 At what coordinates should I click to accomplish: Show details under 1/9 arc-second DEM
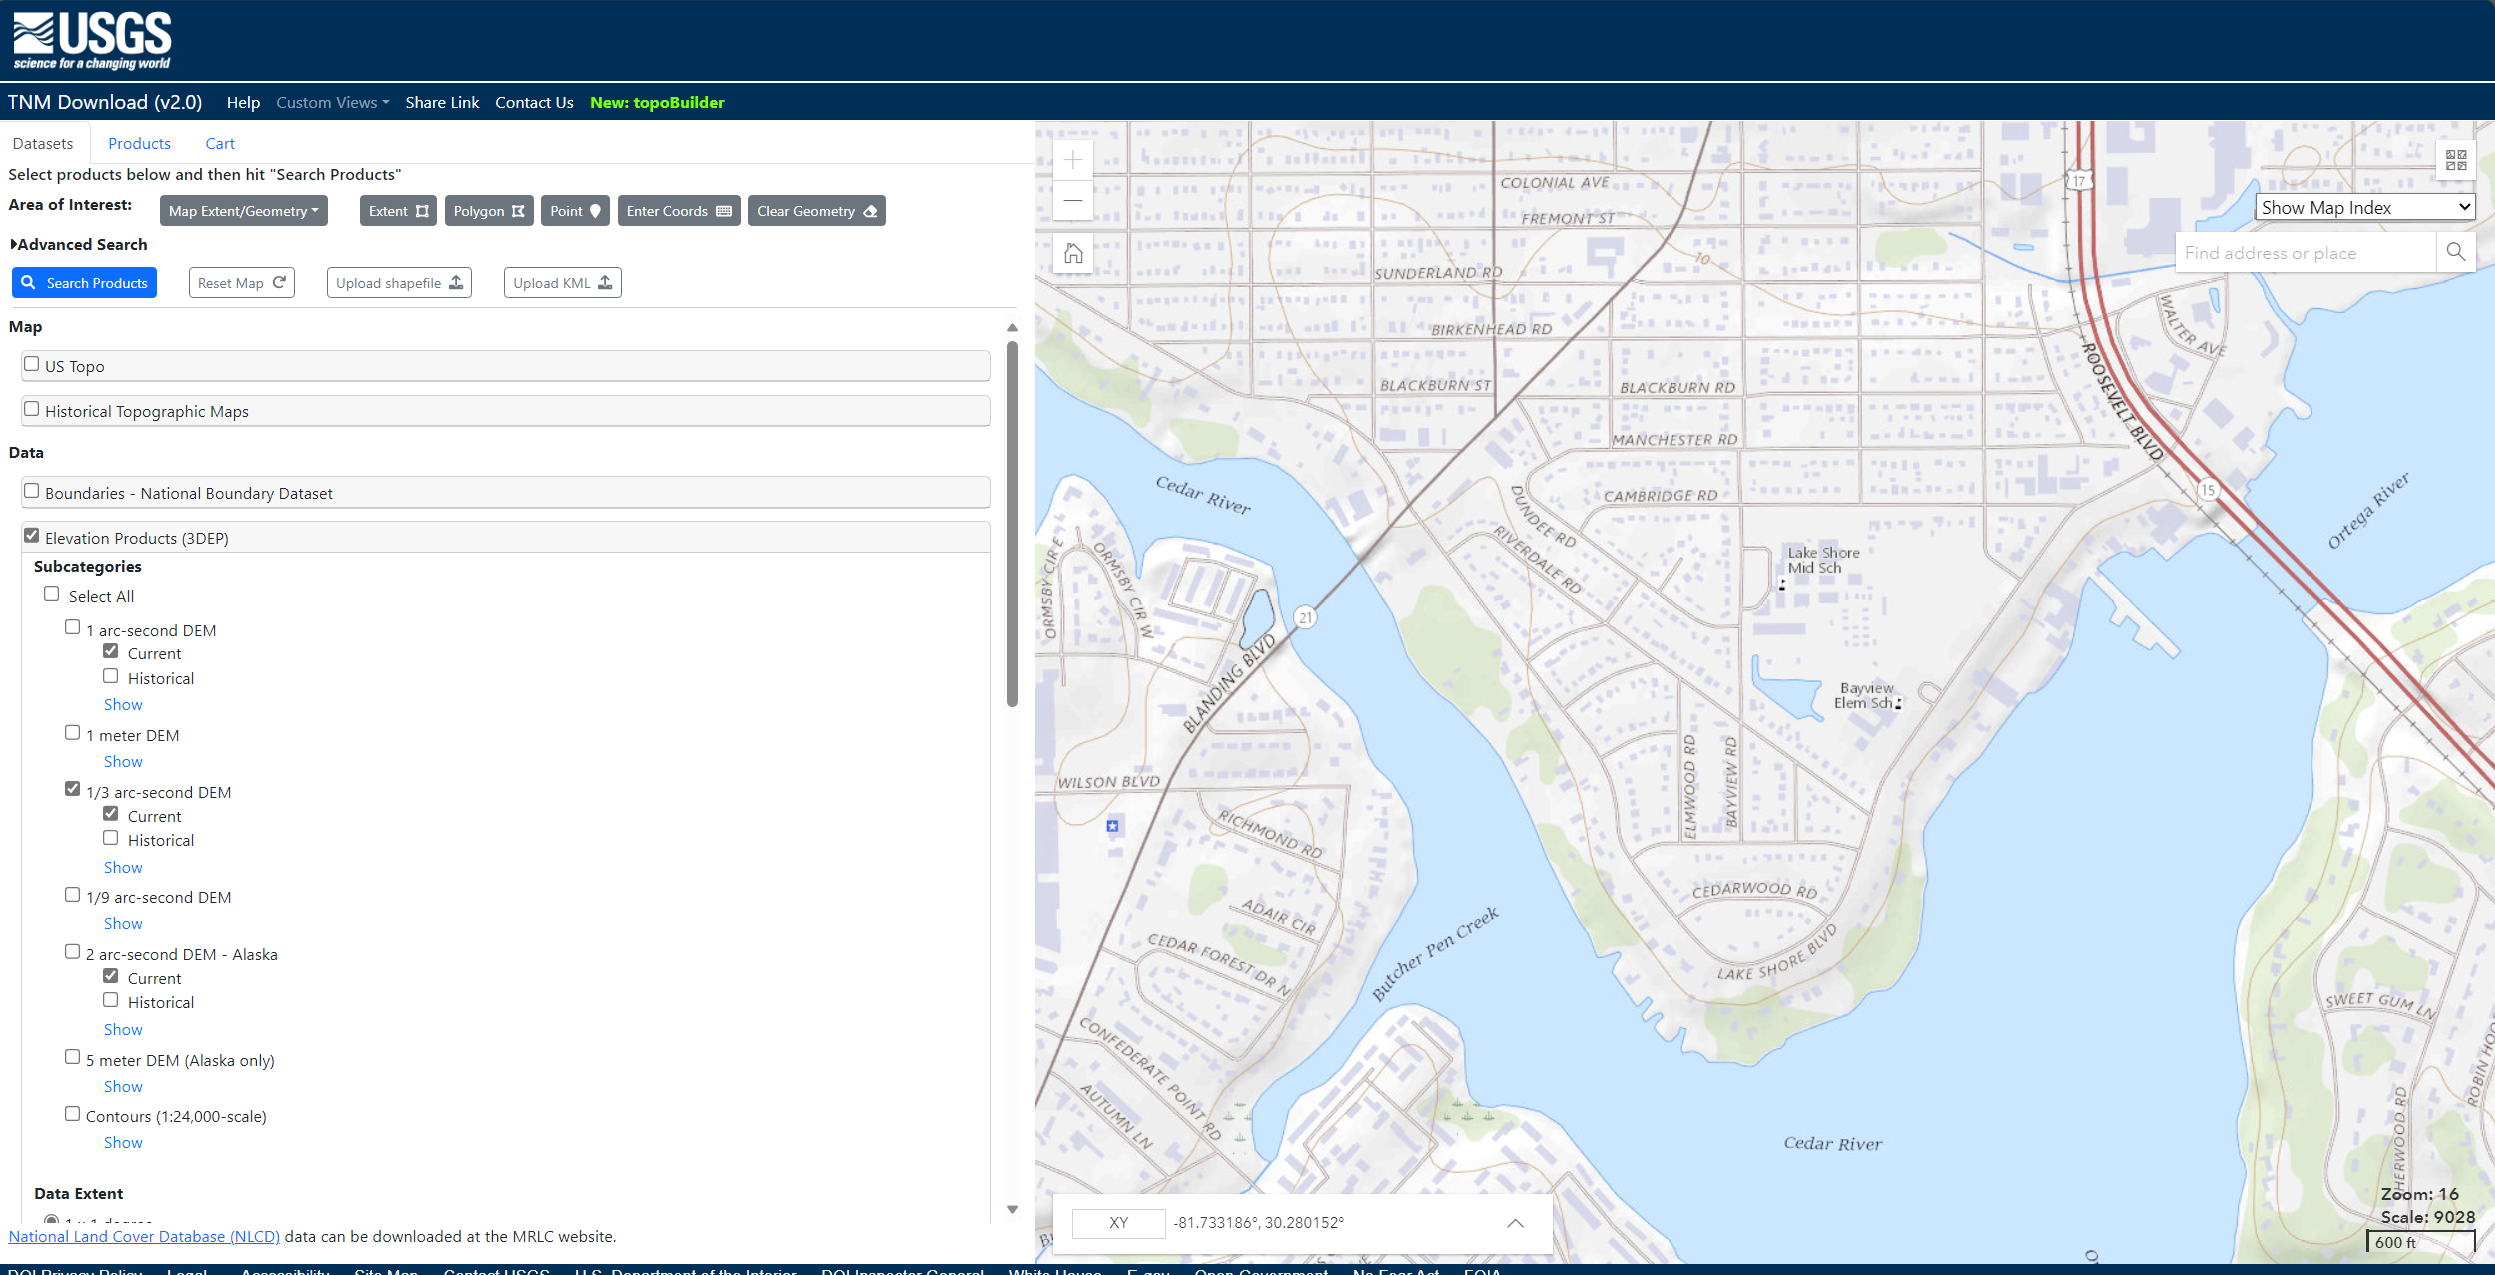coord(123,924)
